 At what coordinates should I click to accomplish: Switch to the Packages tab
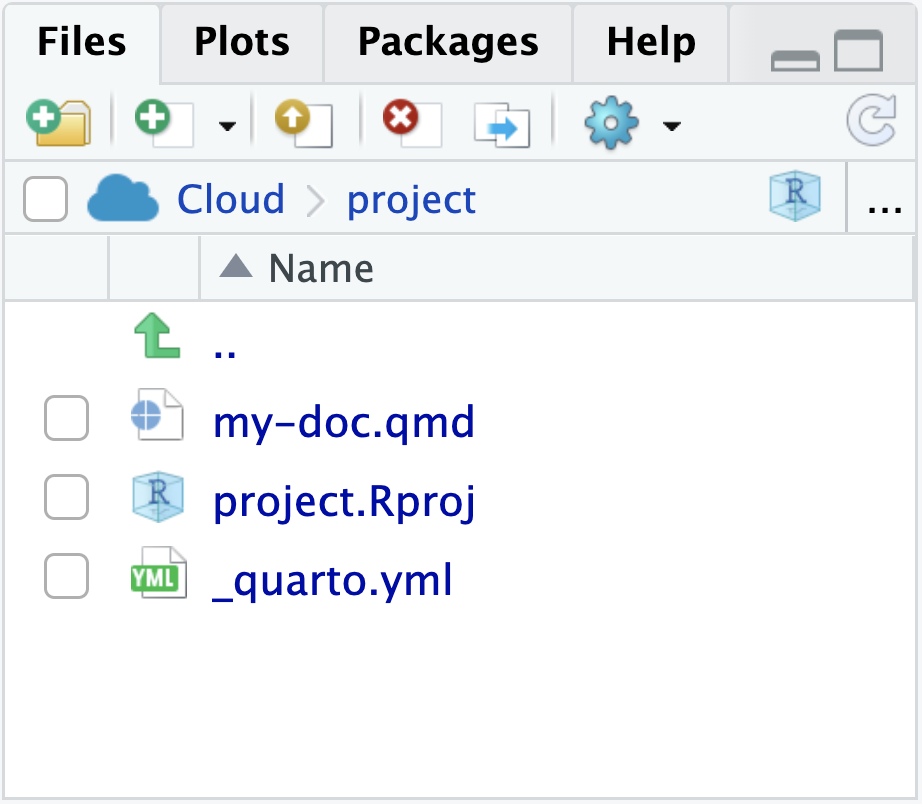[447, 43]
